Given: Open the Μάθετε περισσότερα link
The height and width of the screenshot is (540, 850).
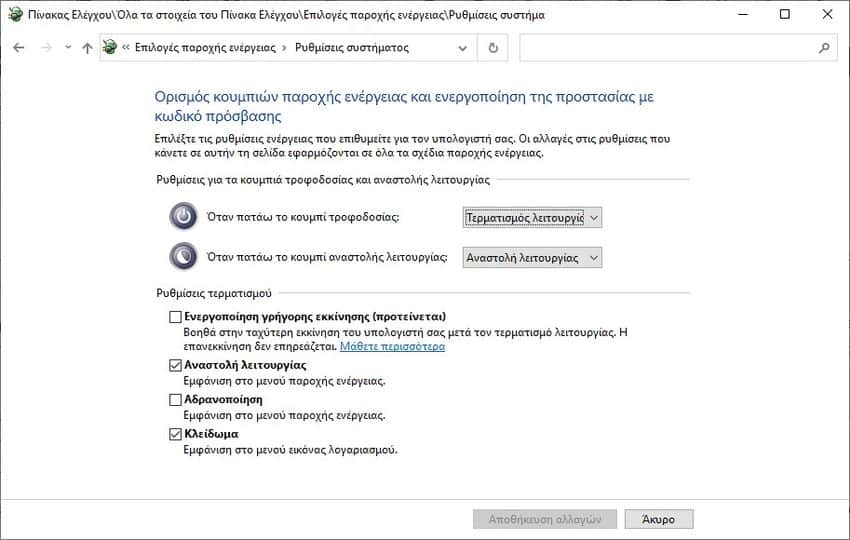Looking at the screenshot, I should click(x=392, y=347).
